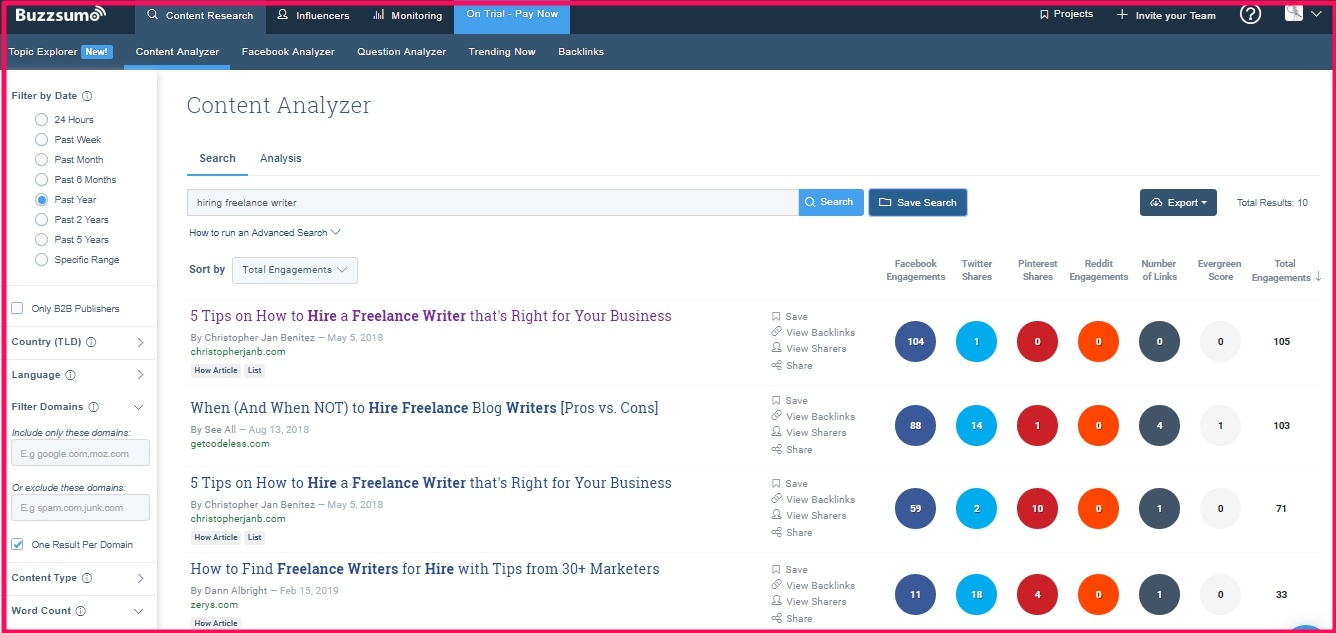Open the Content Research tab

199,16
